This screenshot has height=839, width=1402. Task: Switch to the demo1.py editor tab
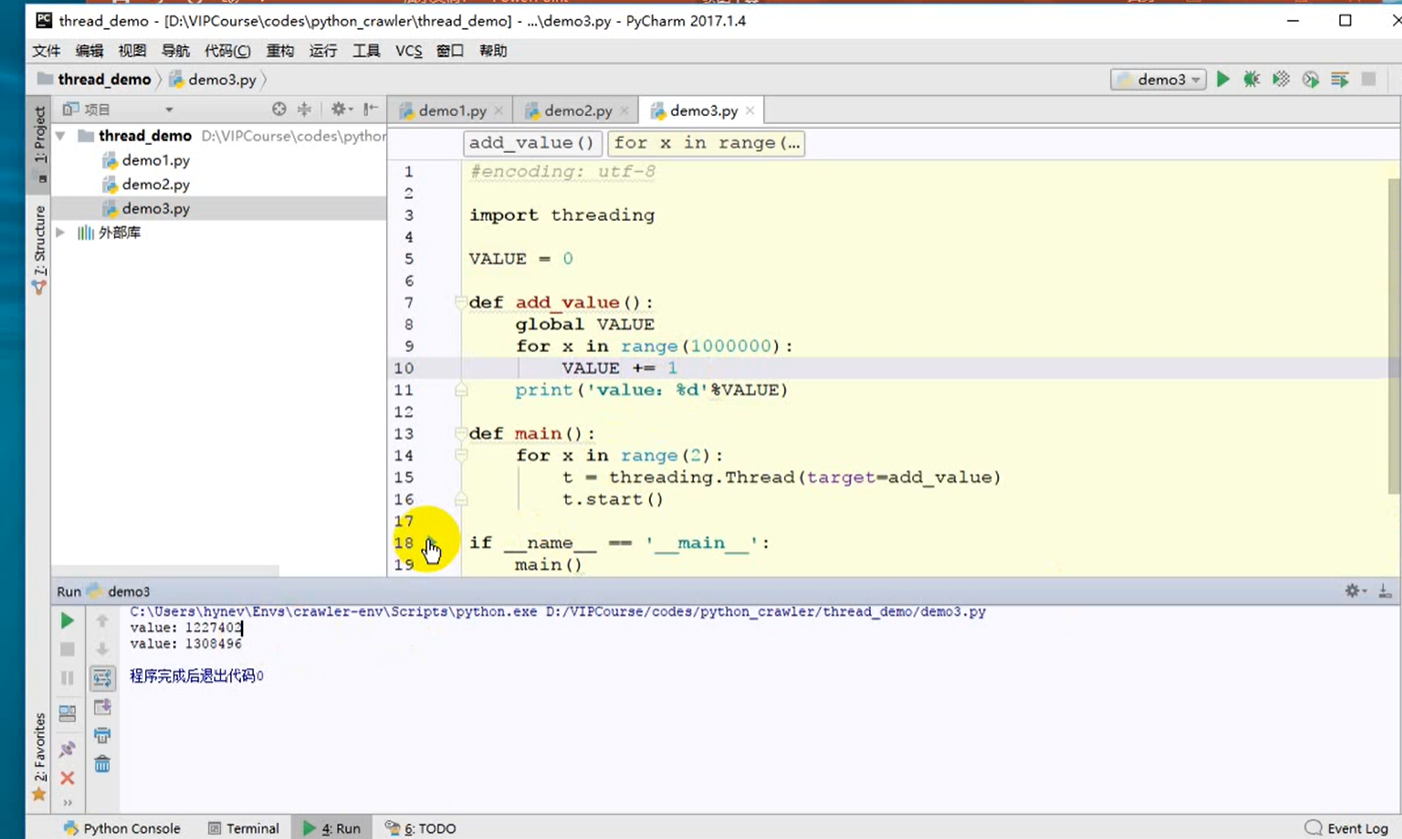(x=452, y=111)
